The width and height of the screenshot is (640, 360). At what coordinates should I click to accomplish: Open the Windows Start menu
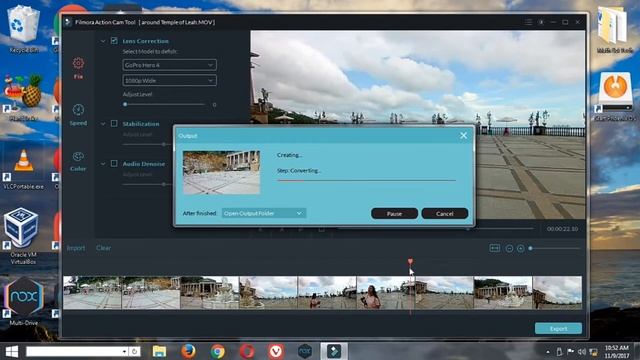point(11,351)
